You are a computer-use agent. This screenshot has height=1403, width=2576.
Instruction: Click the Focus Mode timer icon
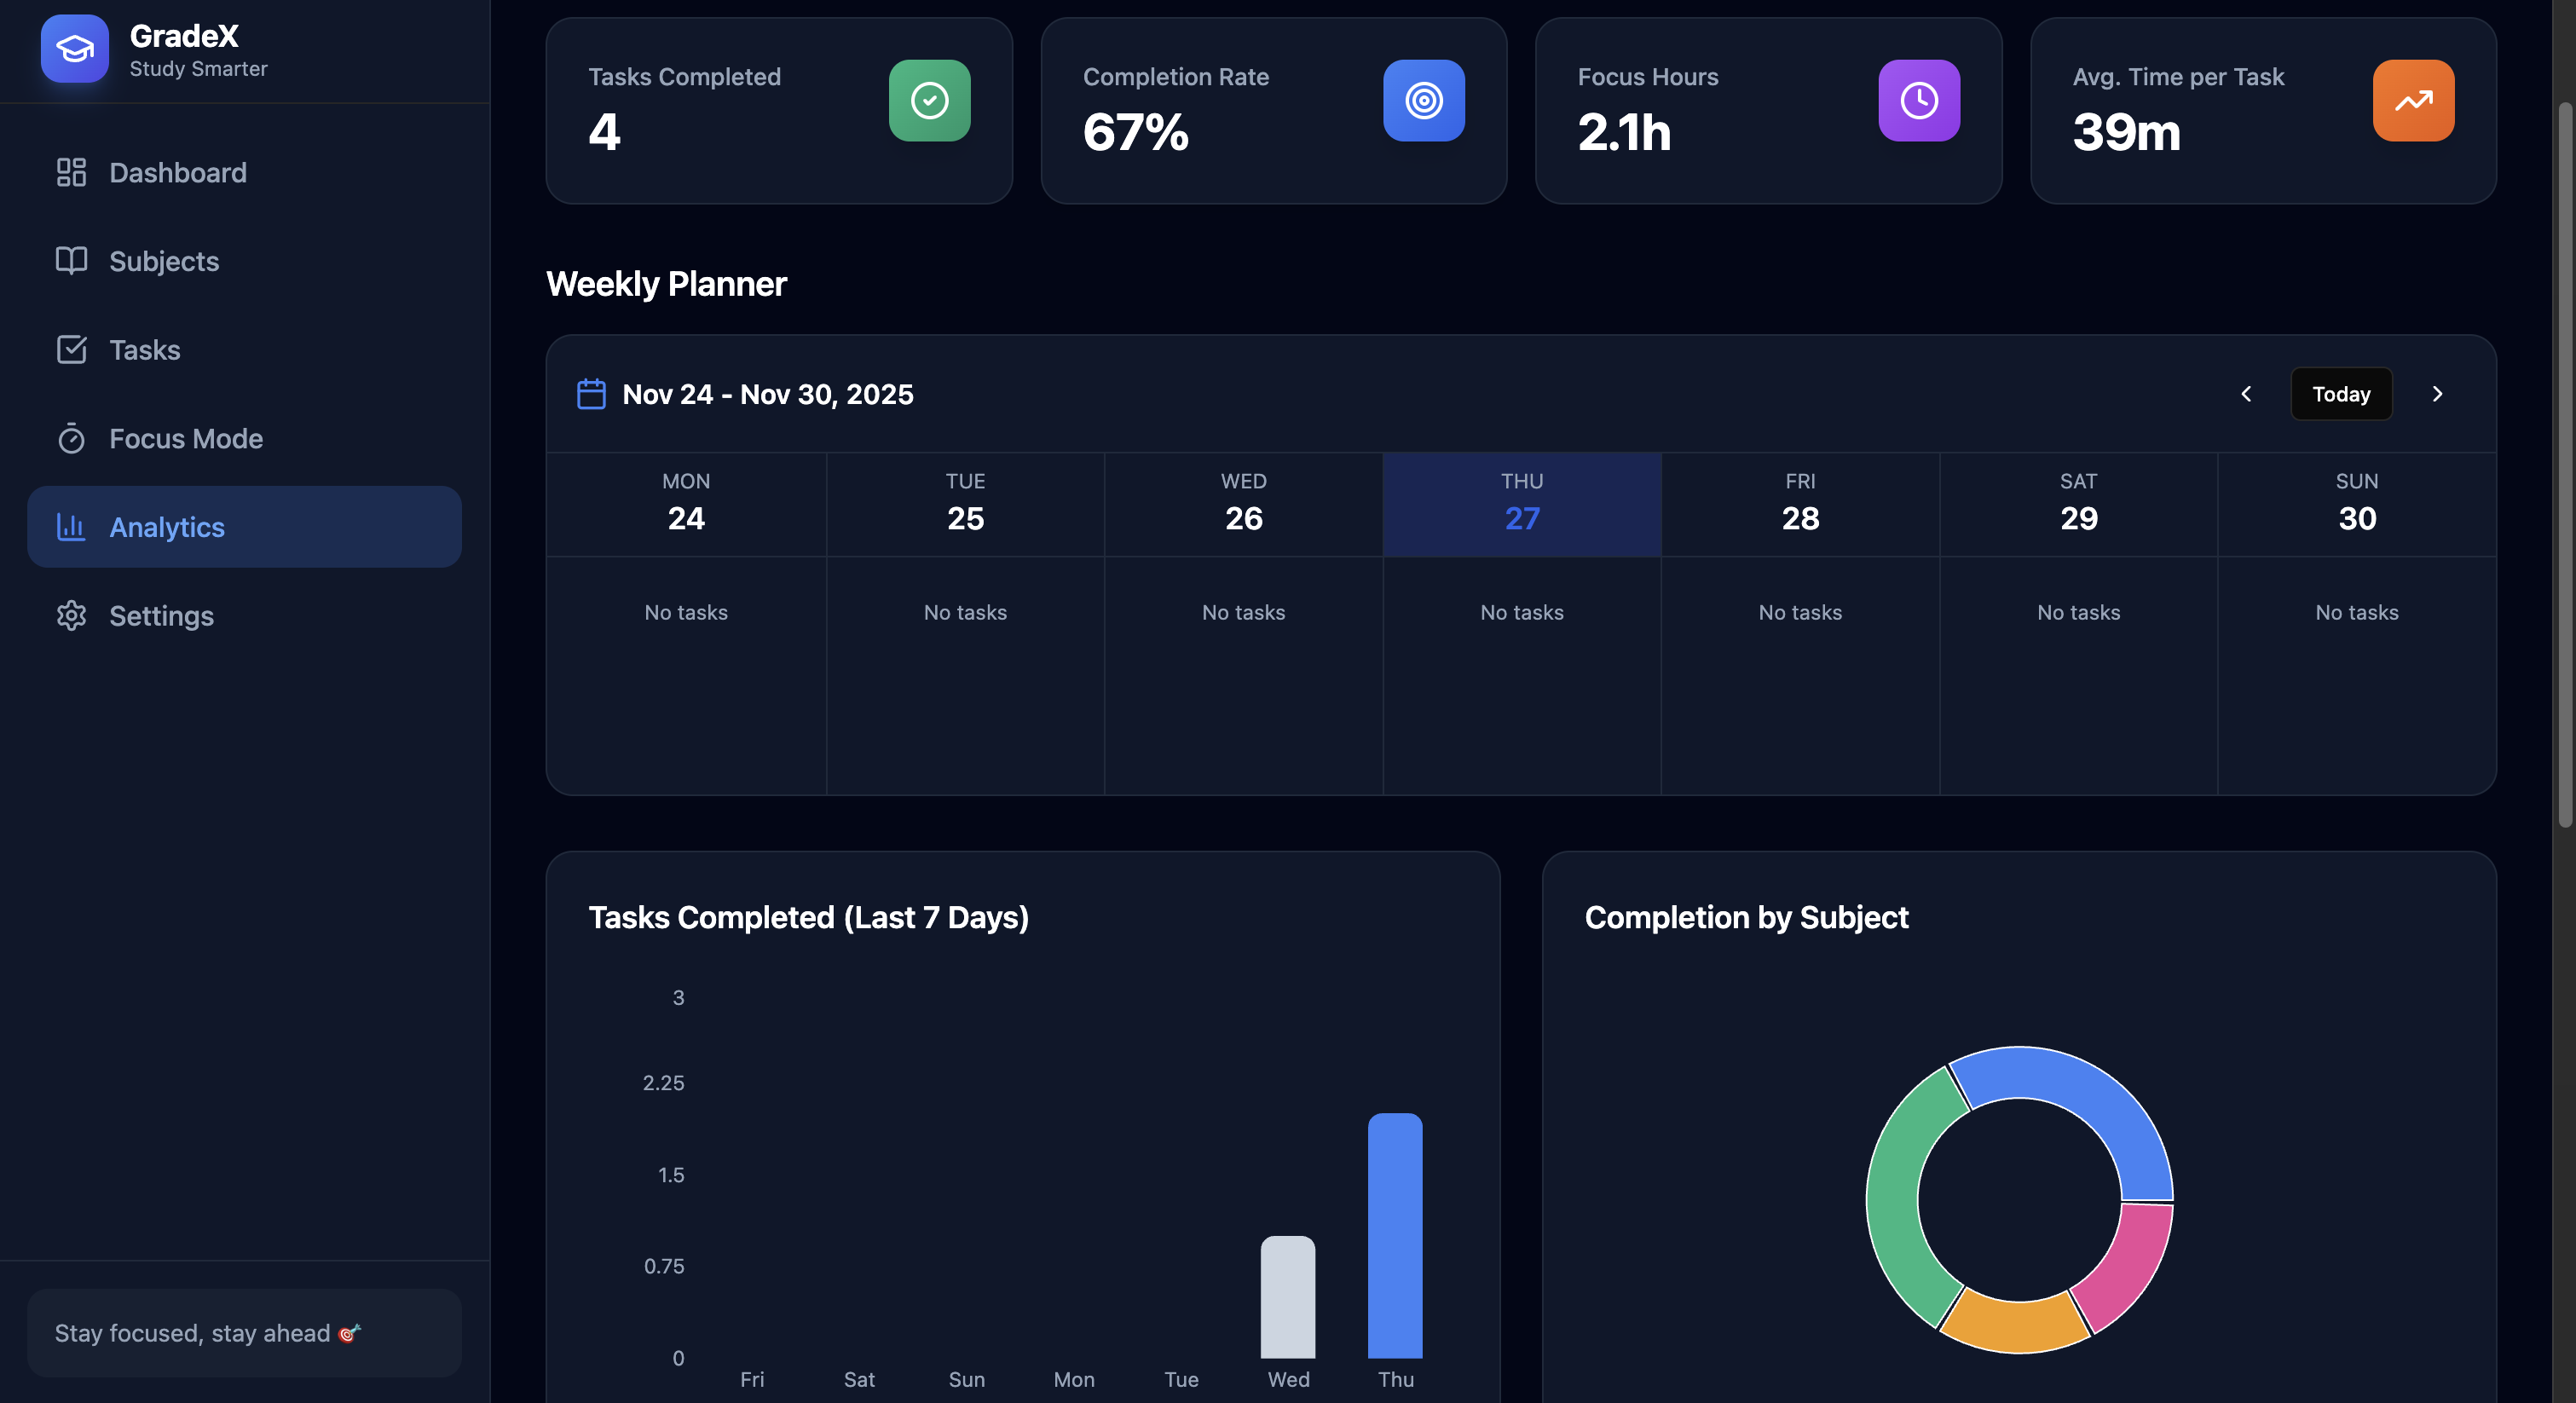71,438
